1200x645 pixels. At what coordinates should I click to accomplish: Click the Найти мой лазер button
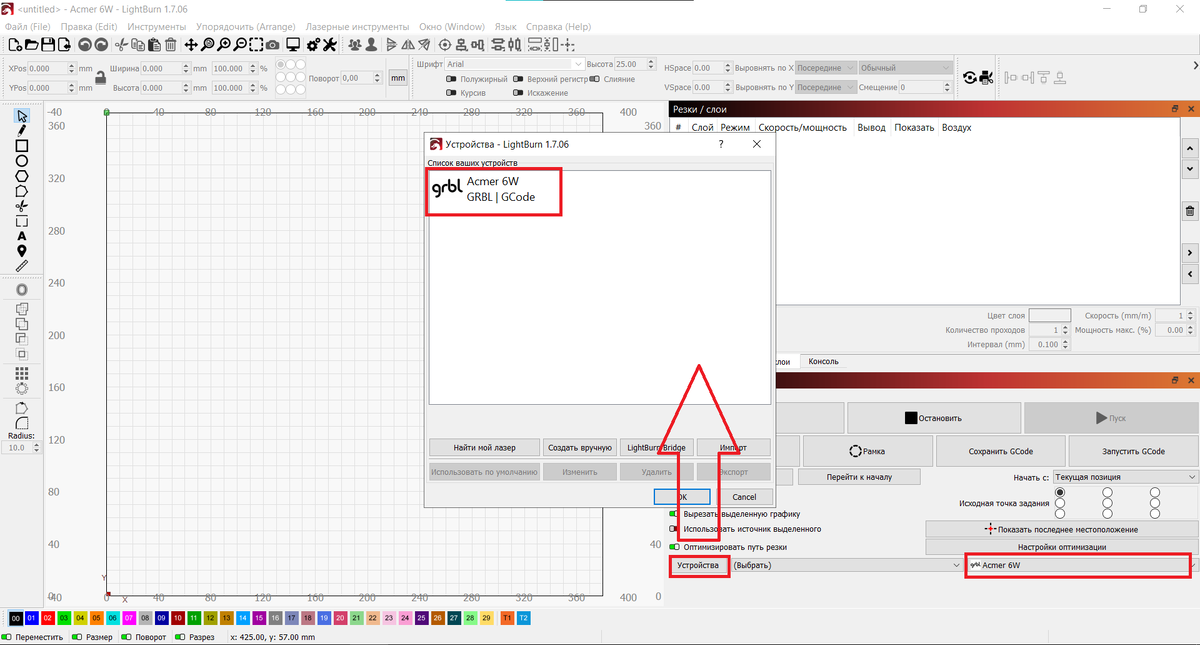pos(484,447)
